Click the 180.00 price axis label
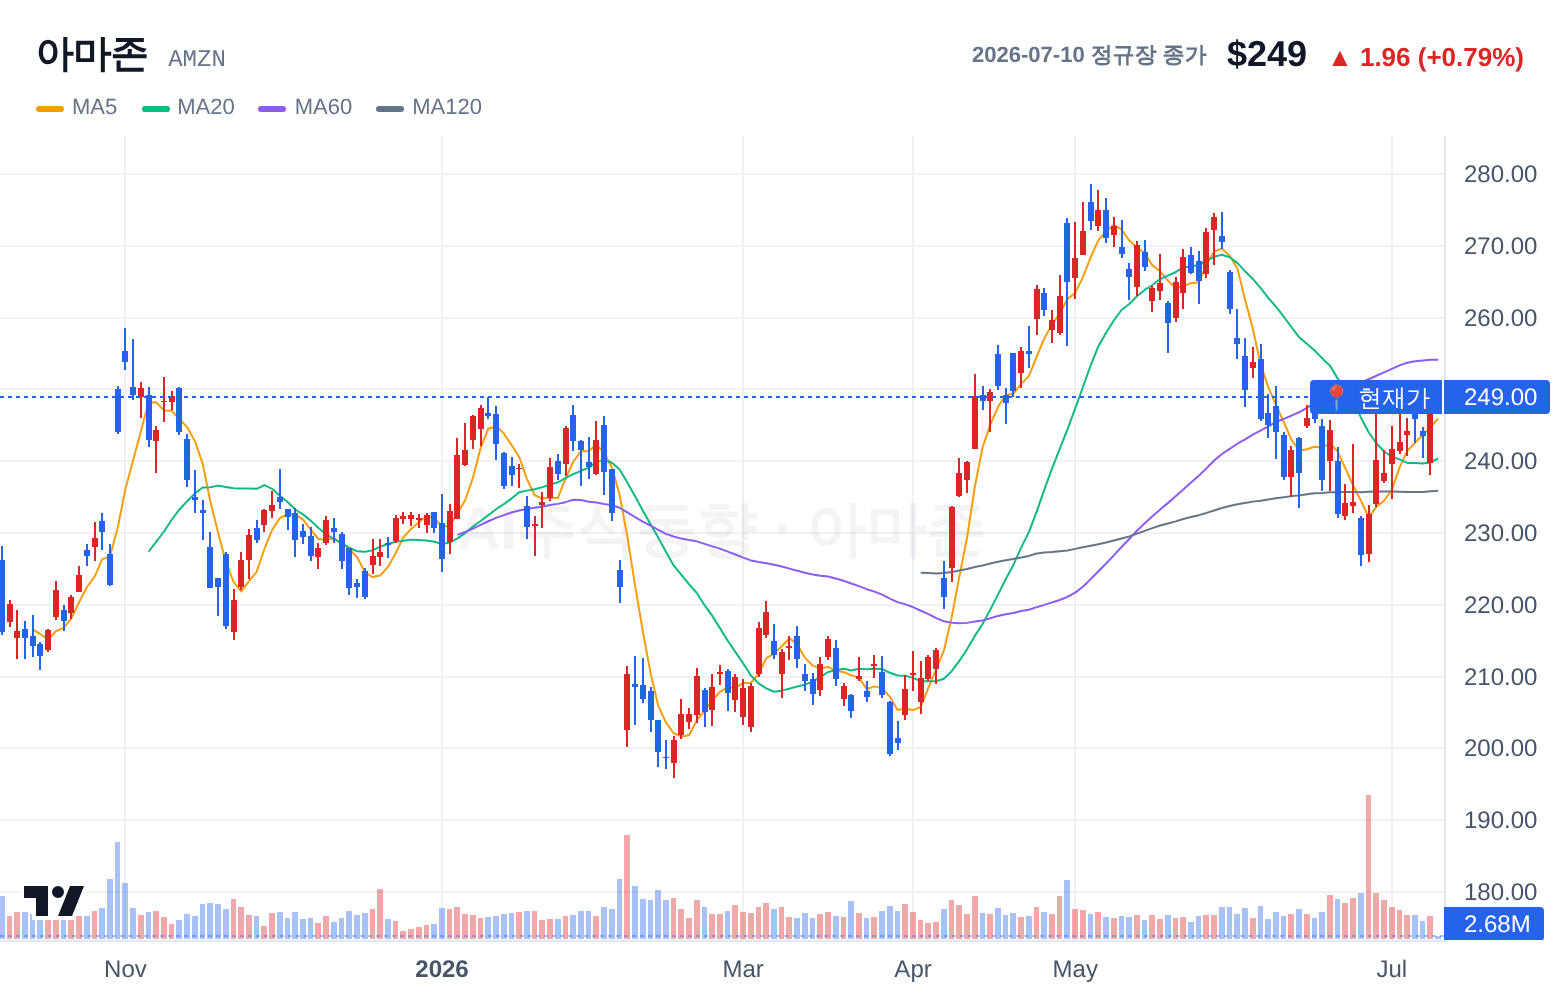This screenshot has width=1560, height=996. point(1500,892)
